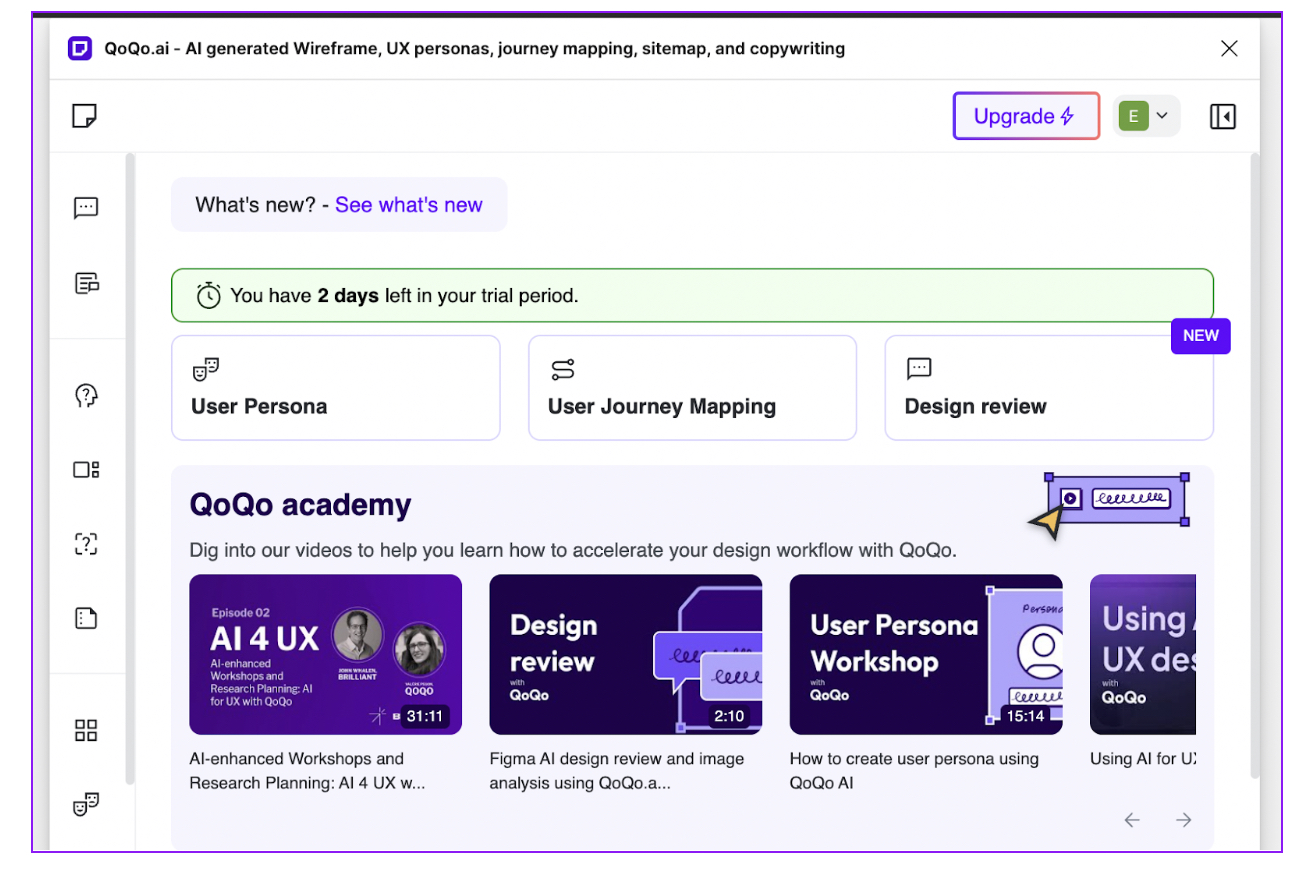Play the AI 4 UX episode thumbnail

coord(325,654)
